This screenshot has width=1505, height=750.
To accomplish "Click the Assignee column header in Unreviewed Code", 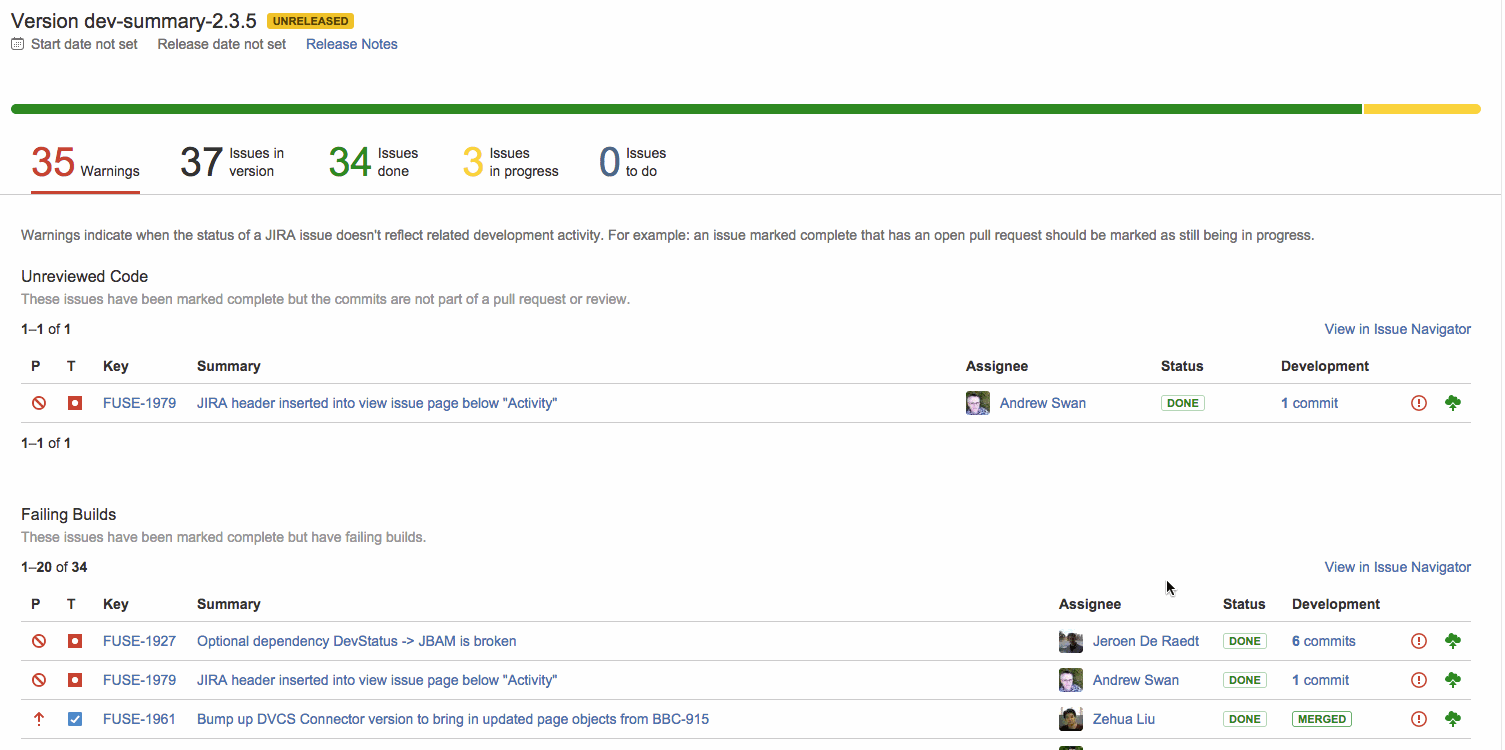I will (x=997, y=366).
